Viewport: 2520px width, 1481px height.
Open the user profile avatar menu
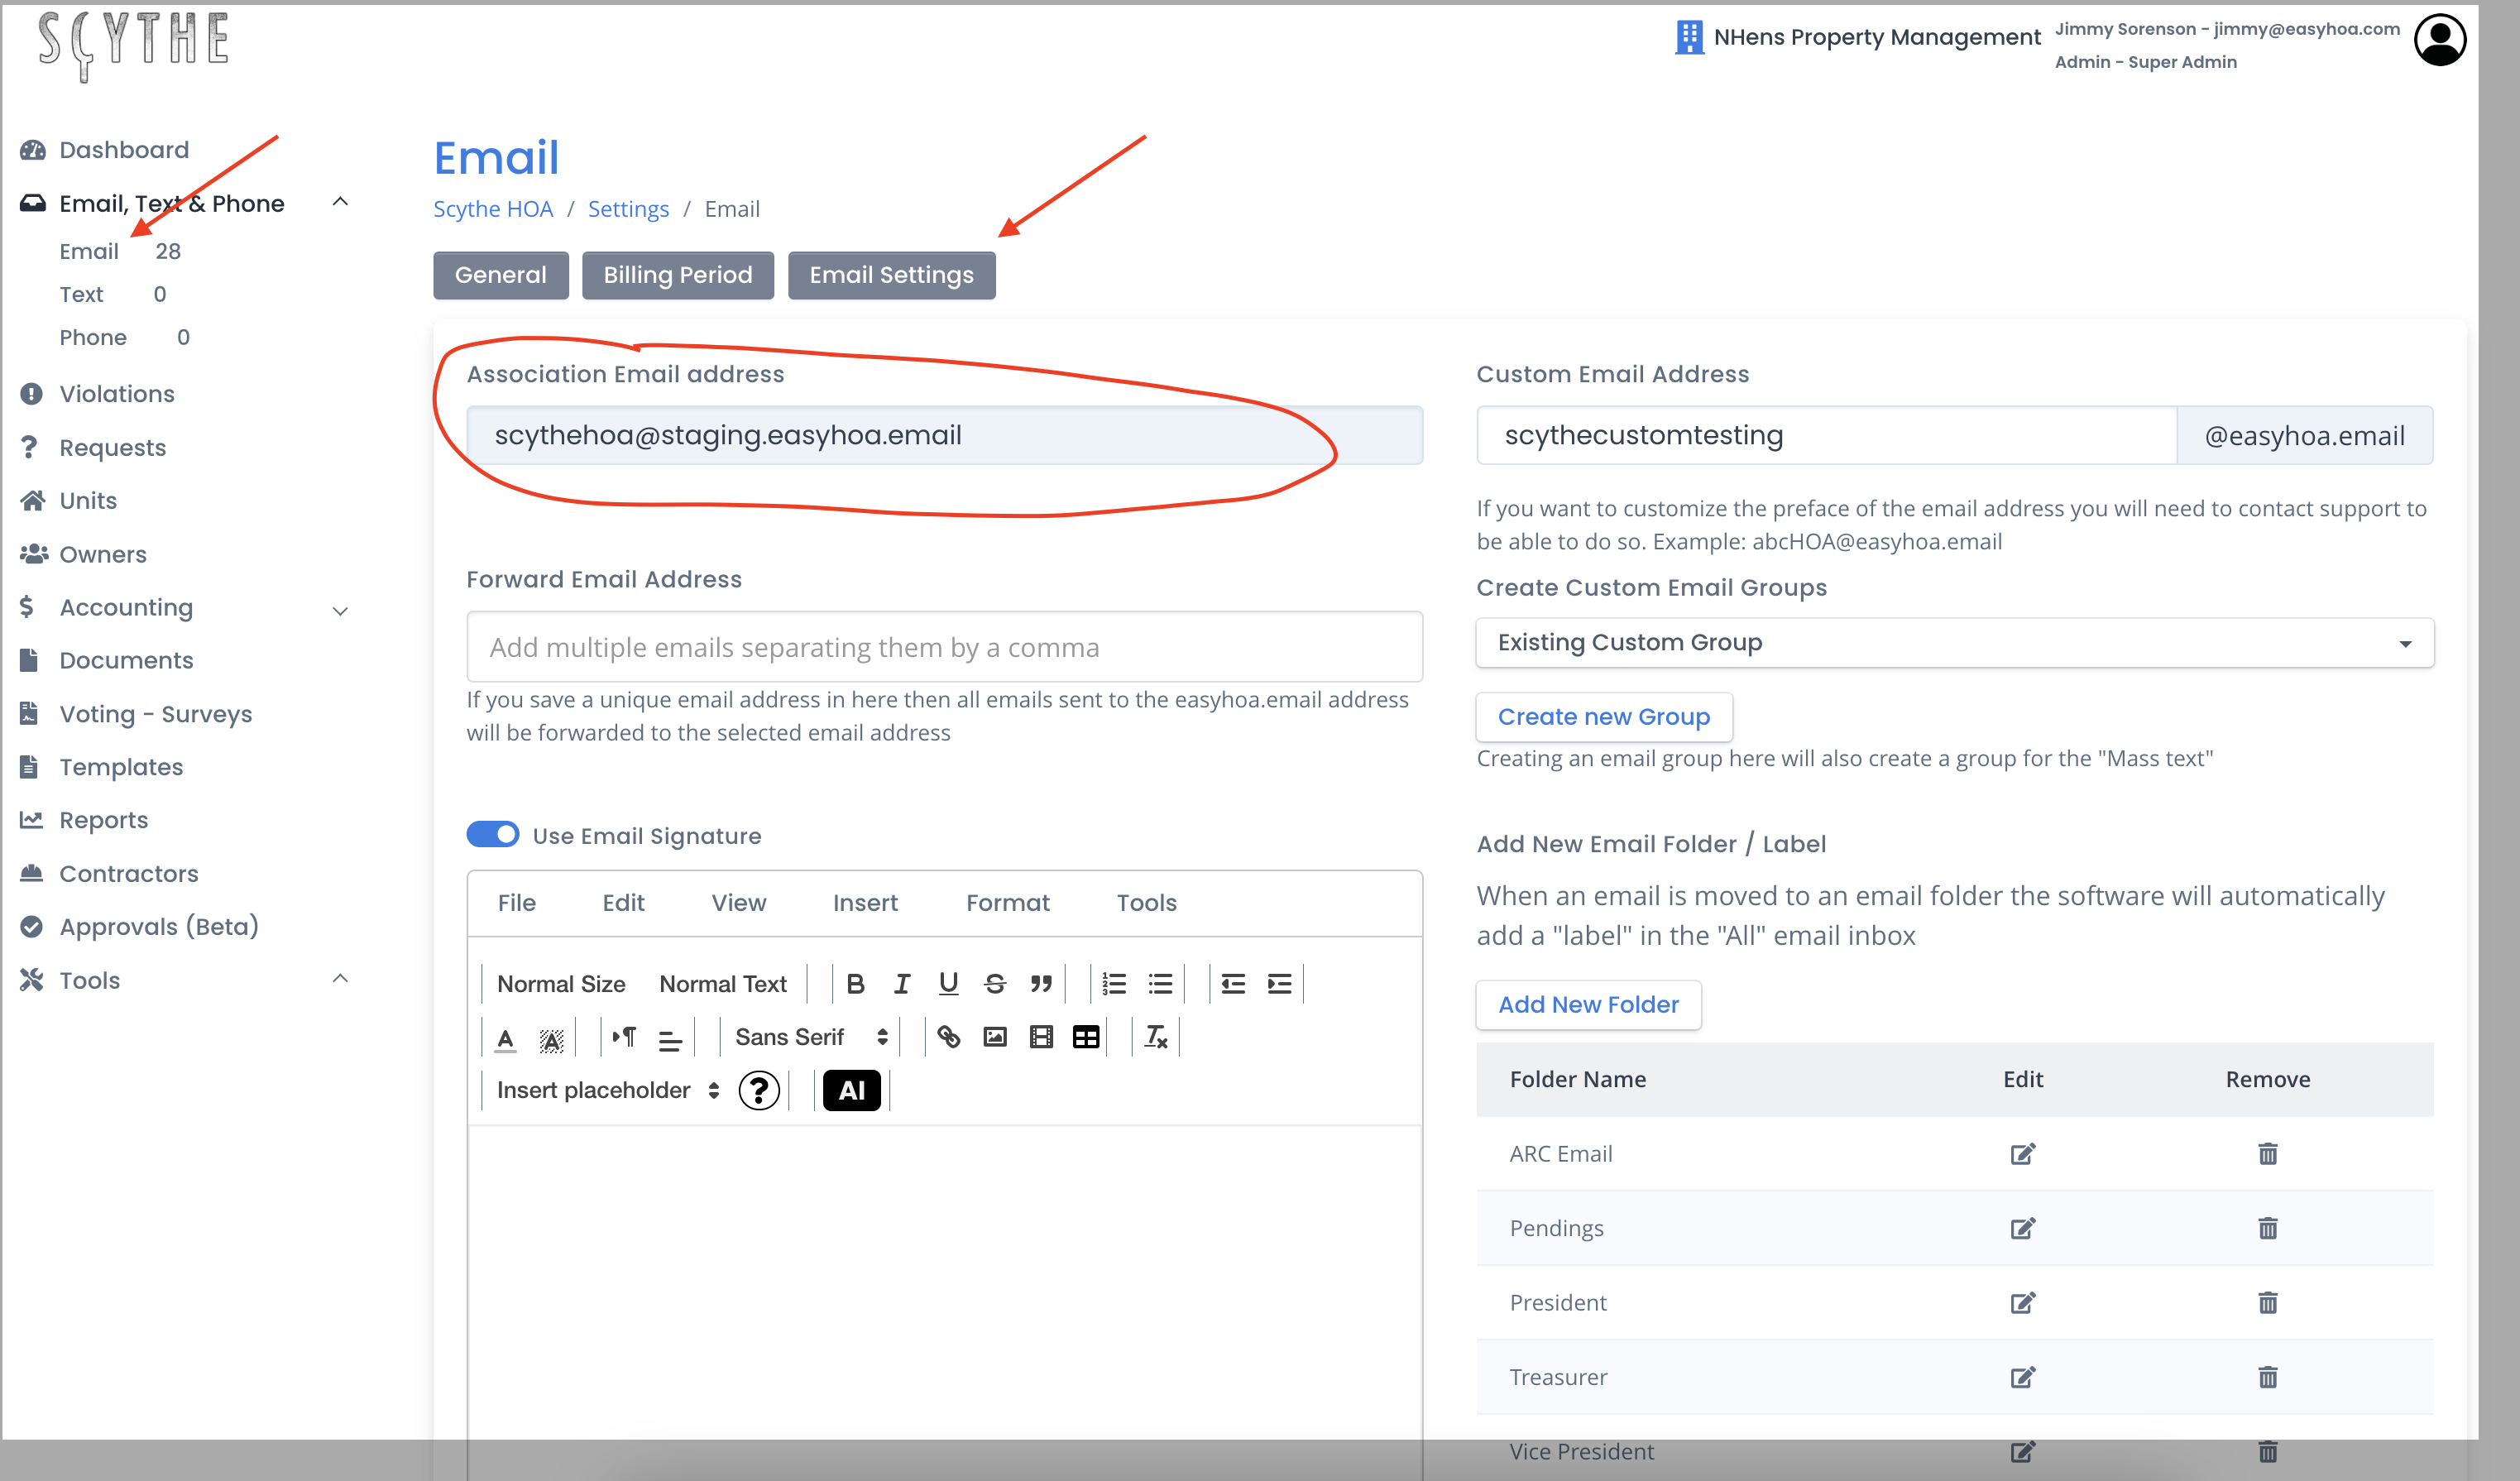(x=2440, y=40)
